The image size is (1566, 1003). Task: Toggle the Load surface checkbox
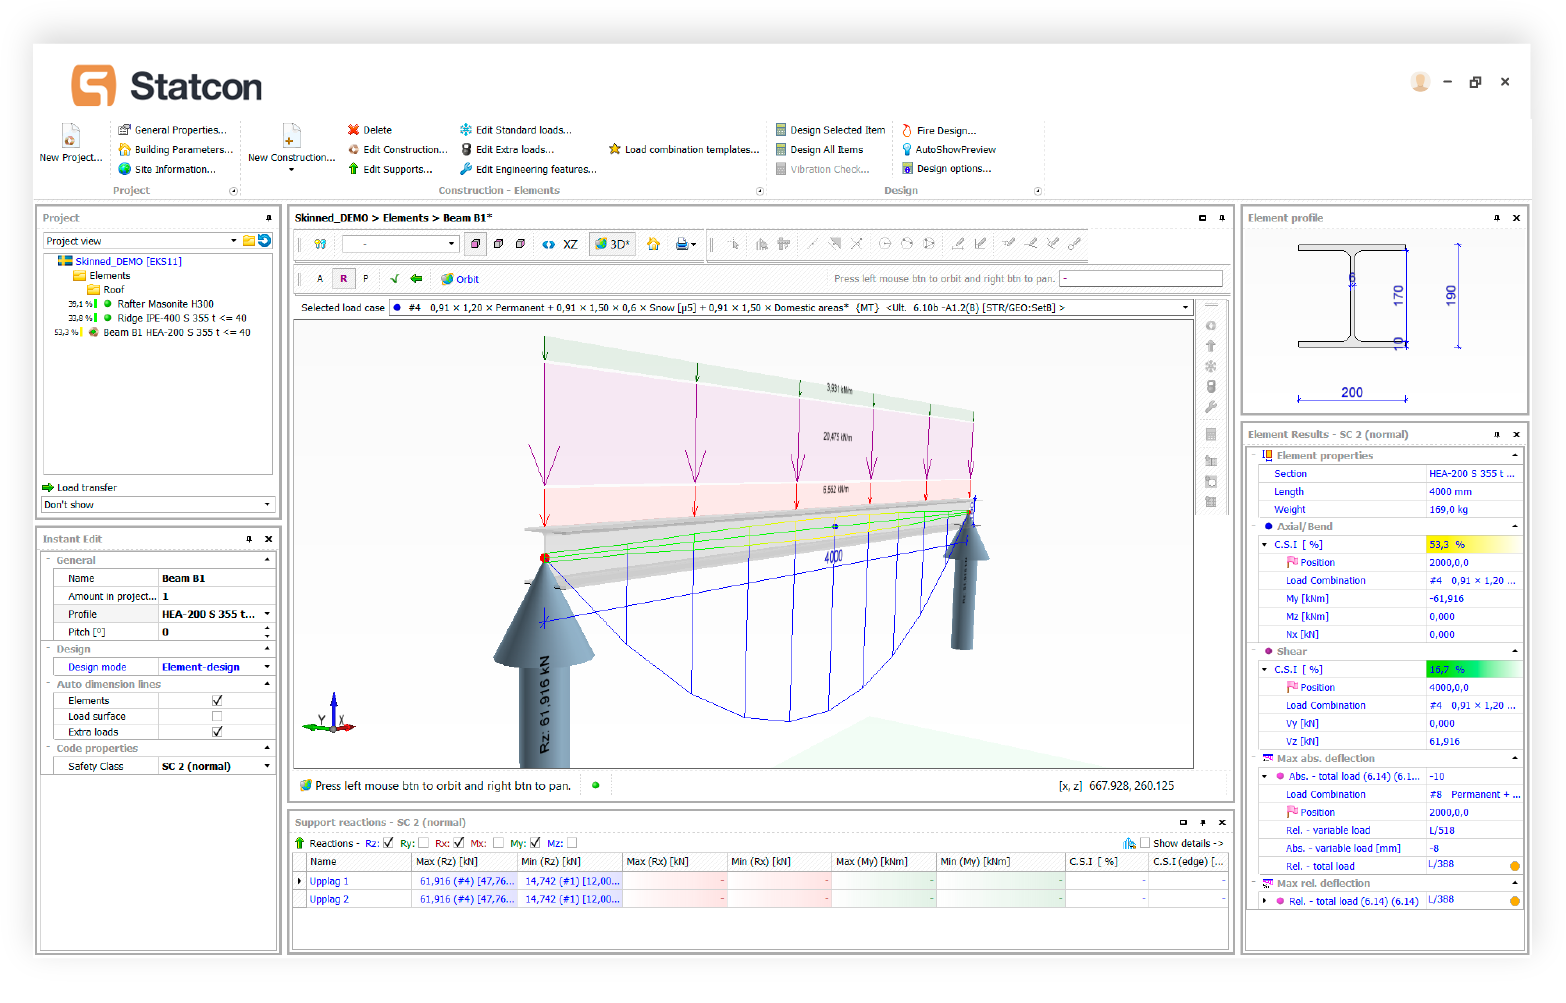point(217,717)
